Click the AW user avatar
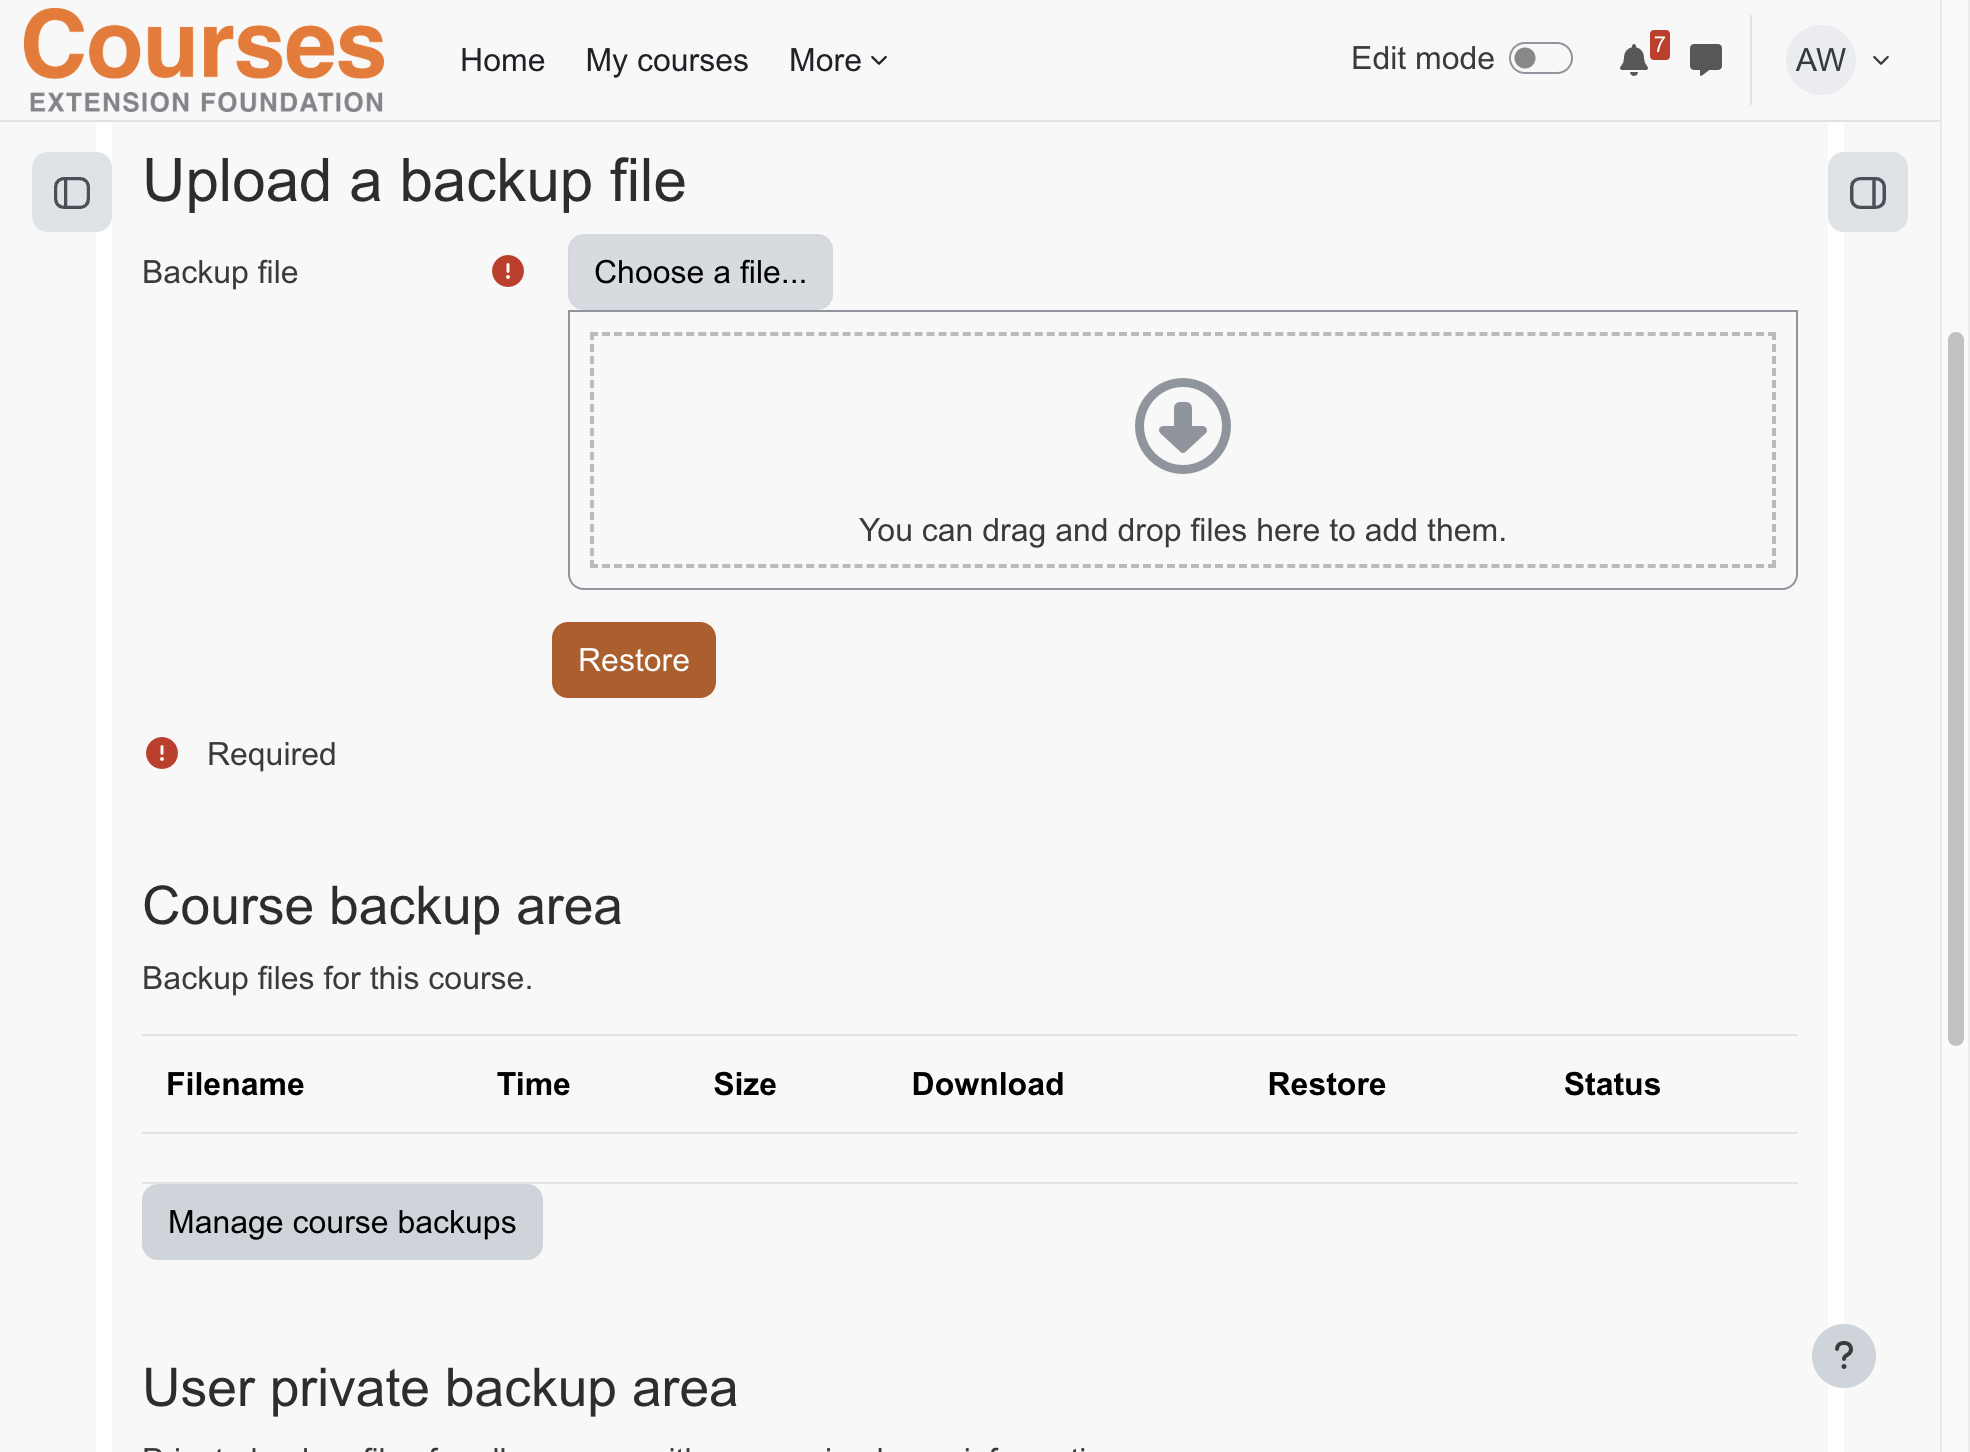The image size is (1970, 1452). point(1820,60)
